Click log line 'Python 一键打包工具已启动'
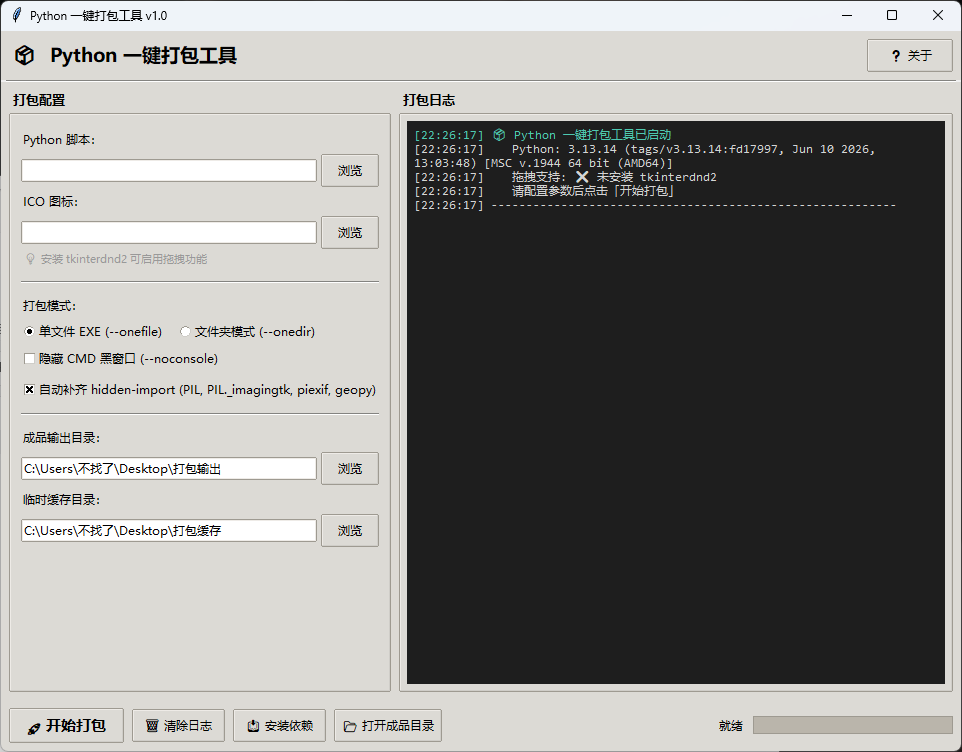 (592, 134)
